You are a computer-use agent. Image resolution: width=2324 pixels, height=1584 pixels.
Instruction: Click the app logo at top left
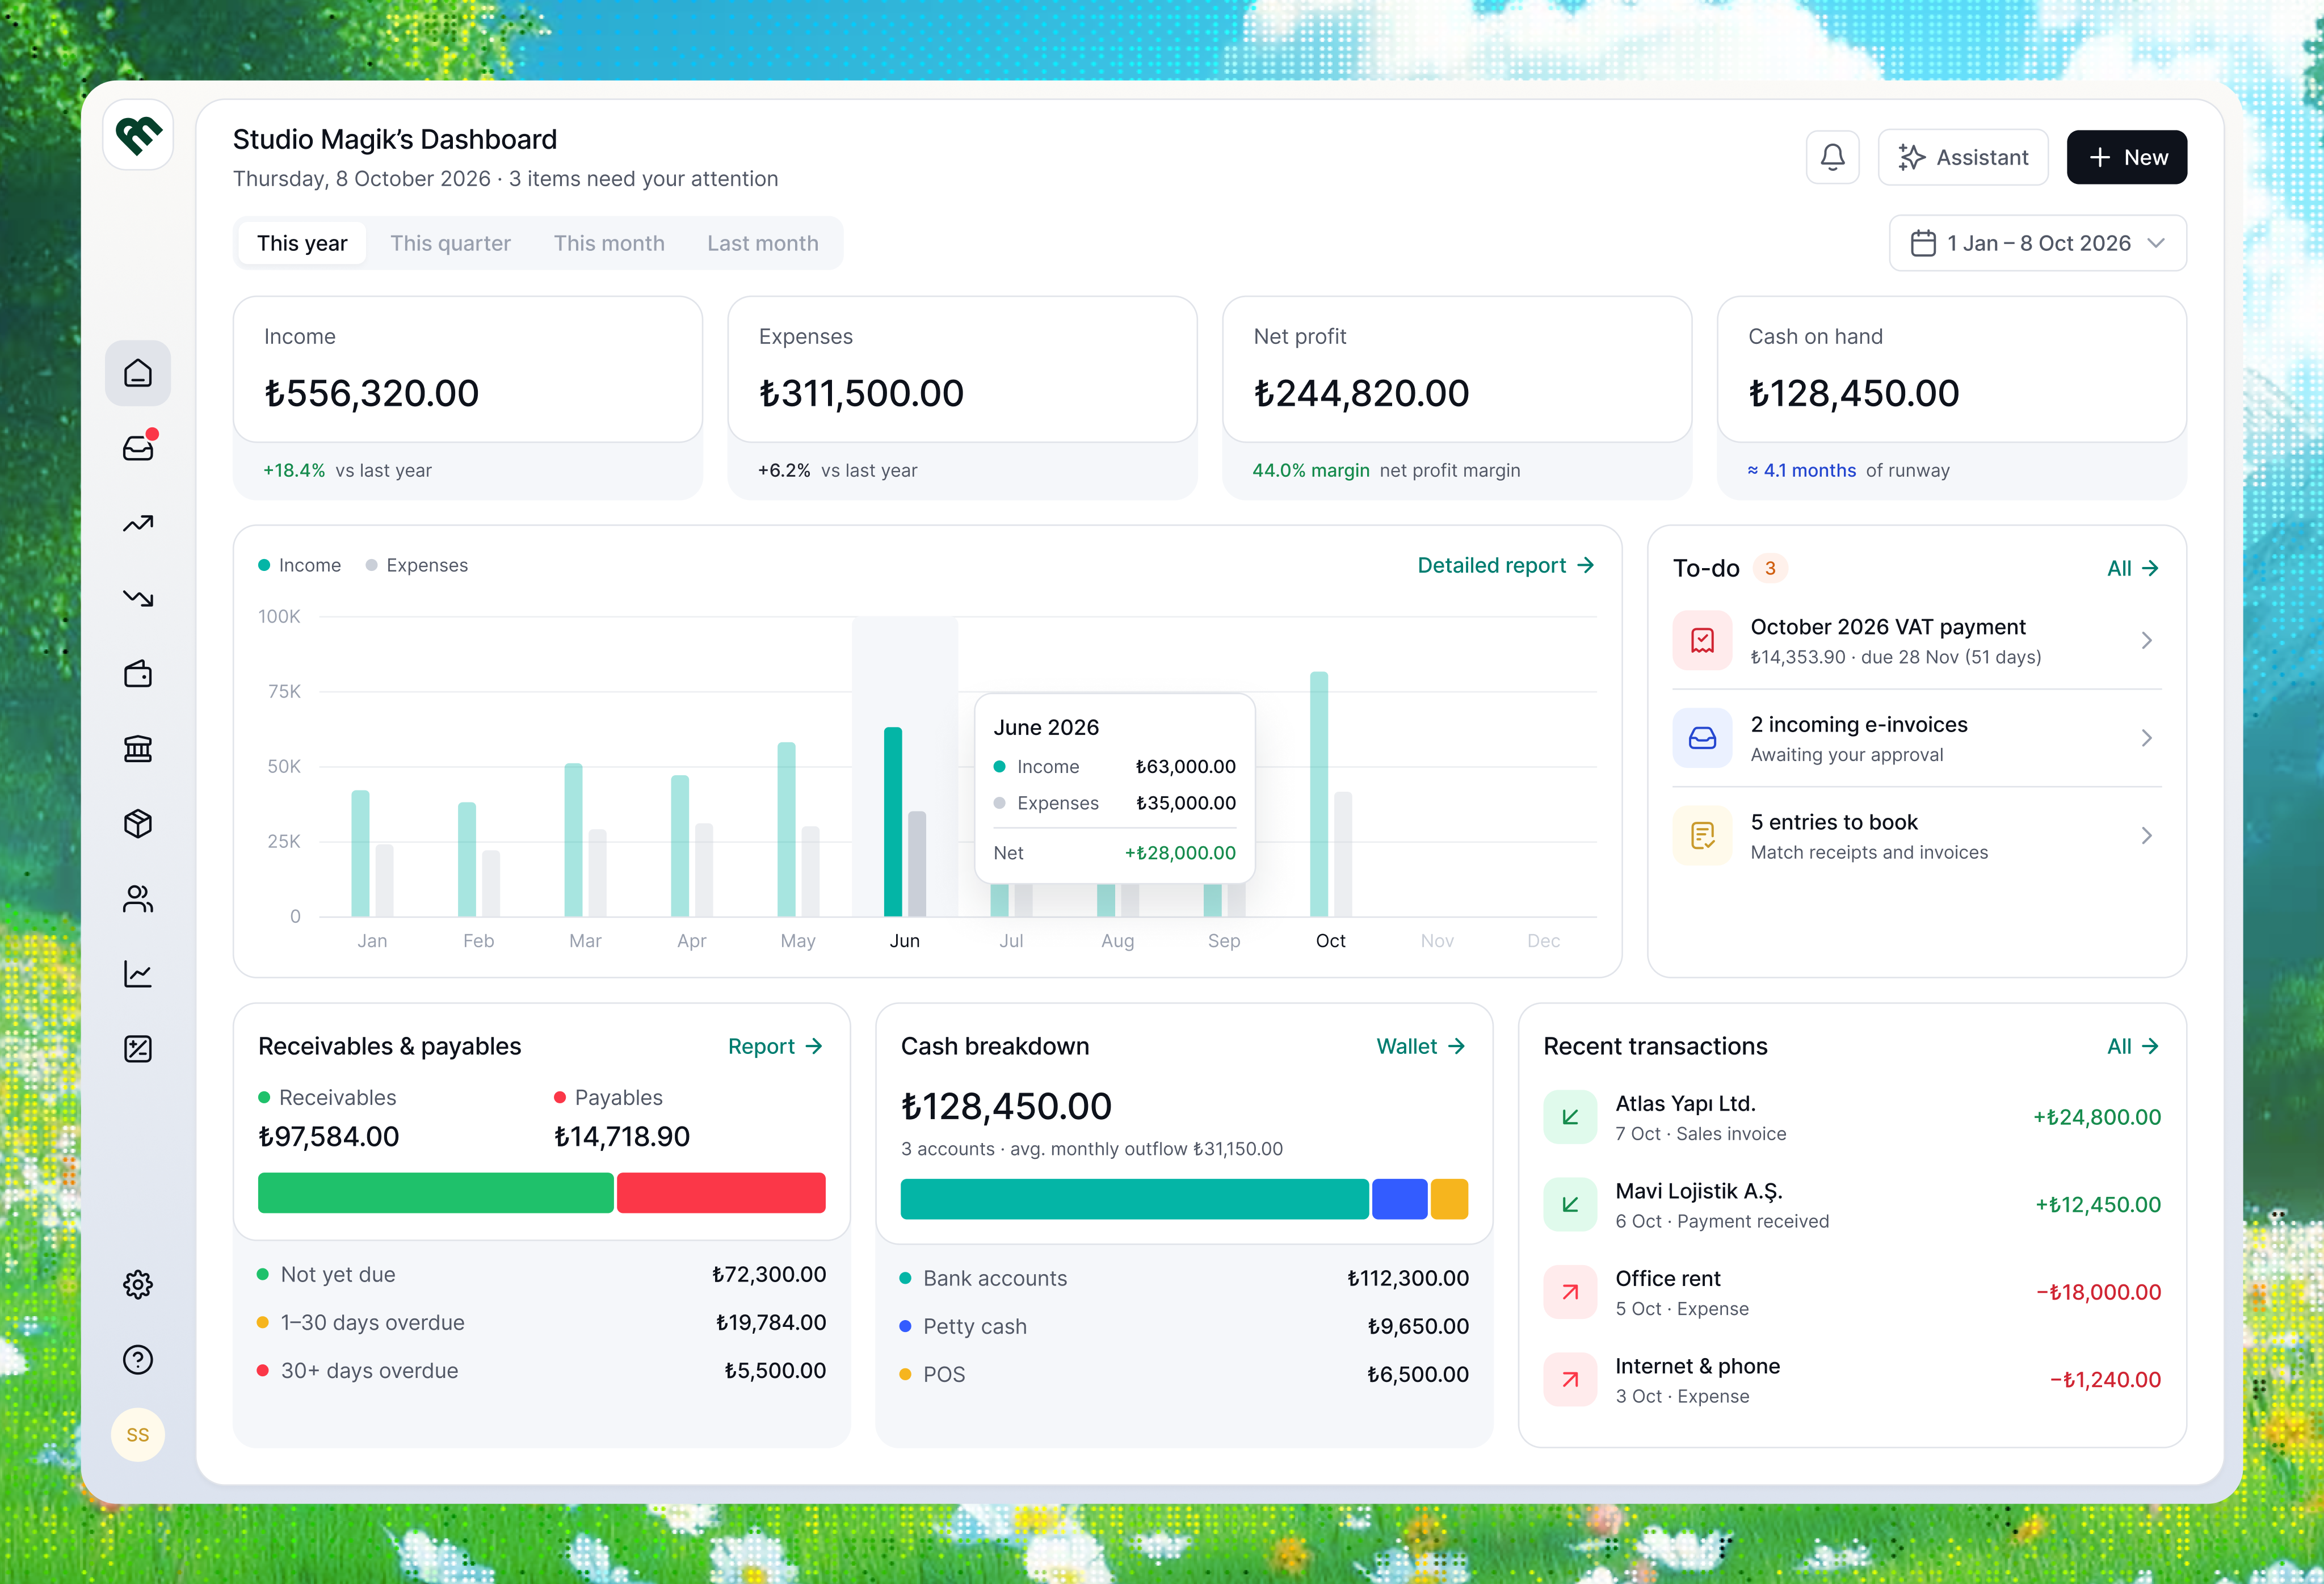coord(138,134)
